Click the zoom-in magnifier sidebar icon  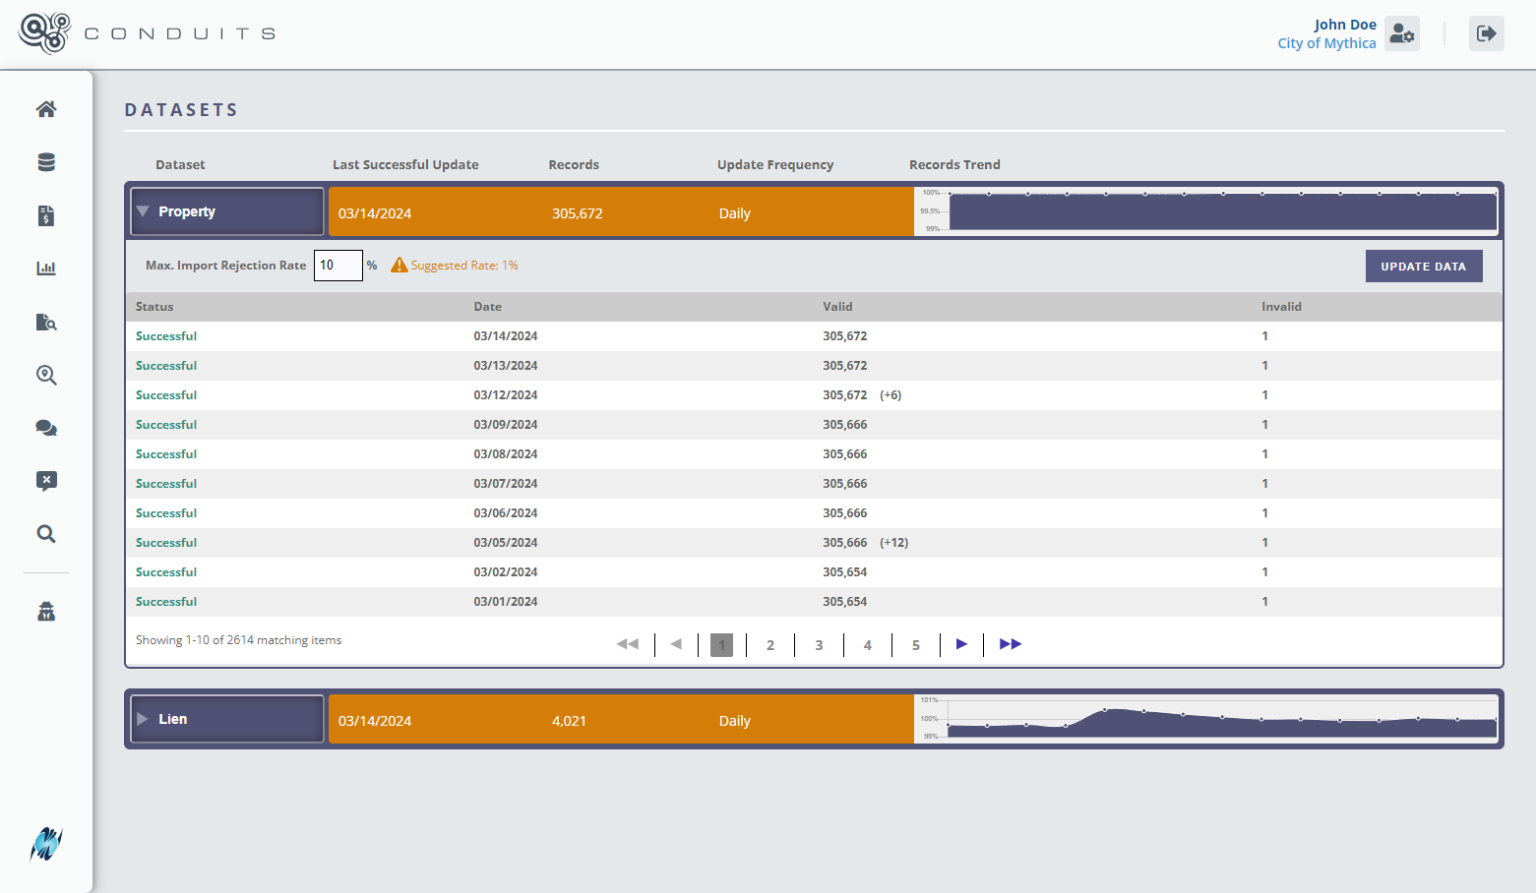pos(46,375)
